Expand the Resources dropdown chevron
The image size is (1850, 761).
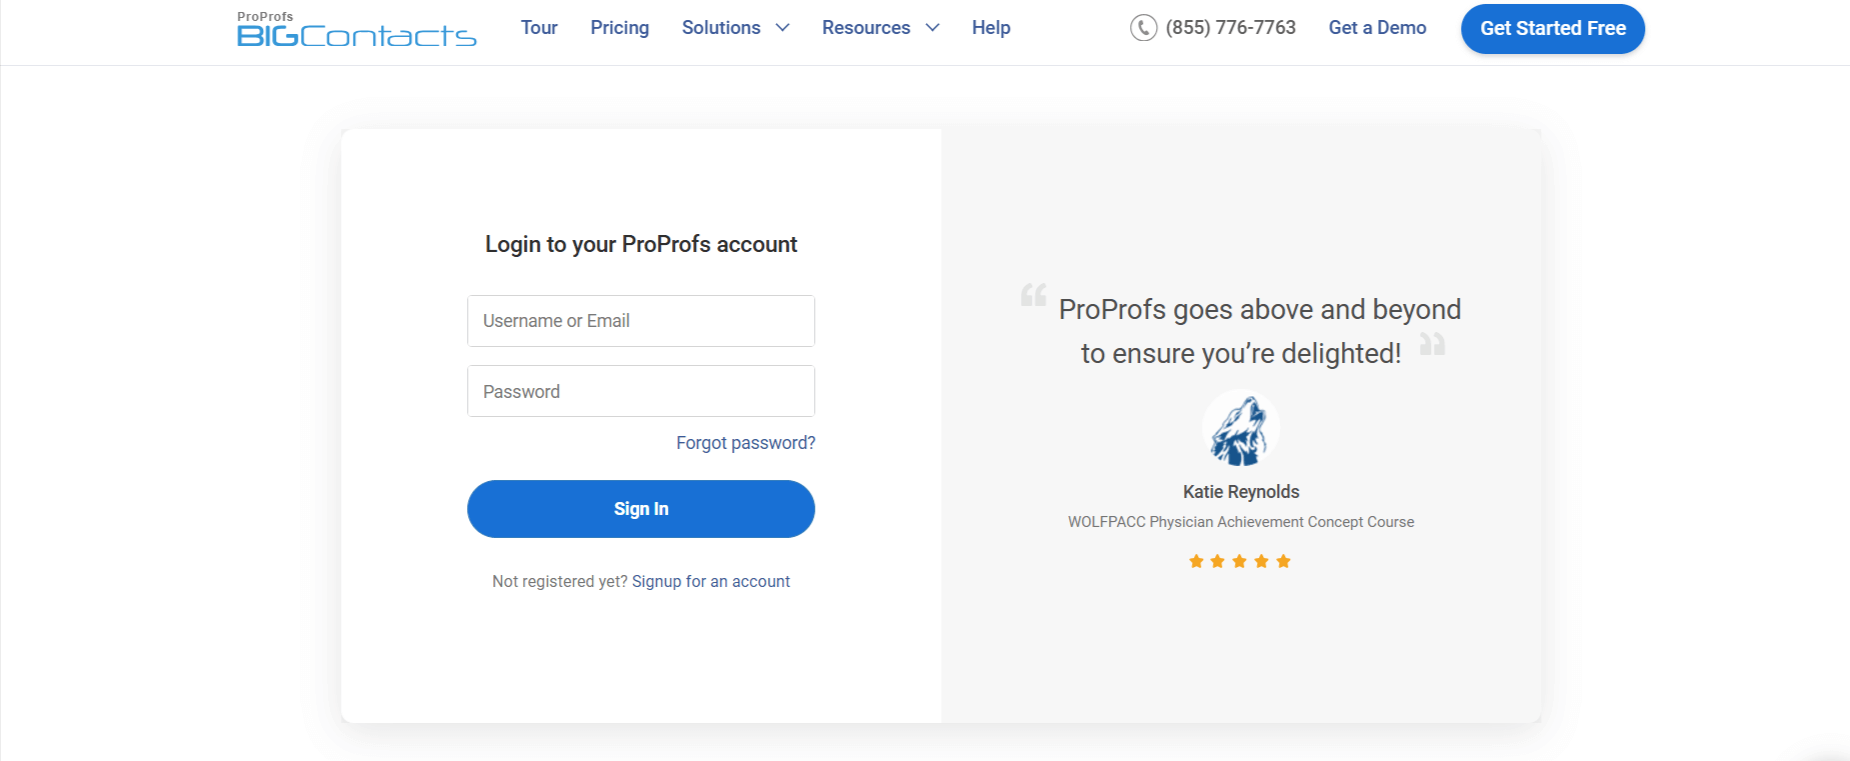click(932, 28)
